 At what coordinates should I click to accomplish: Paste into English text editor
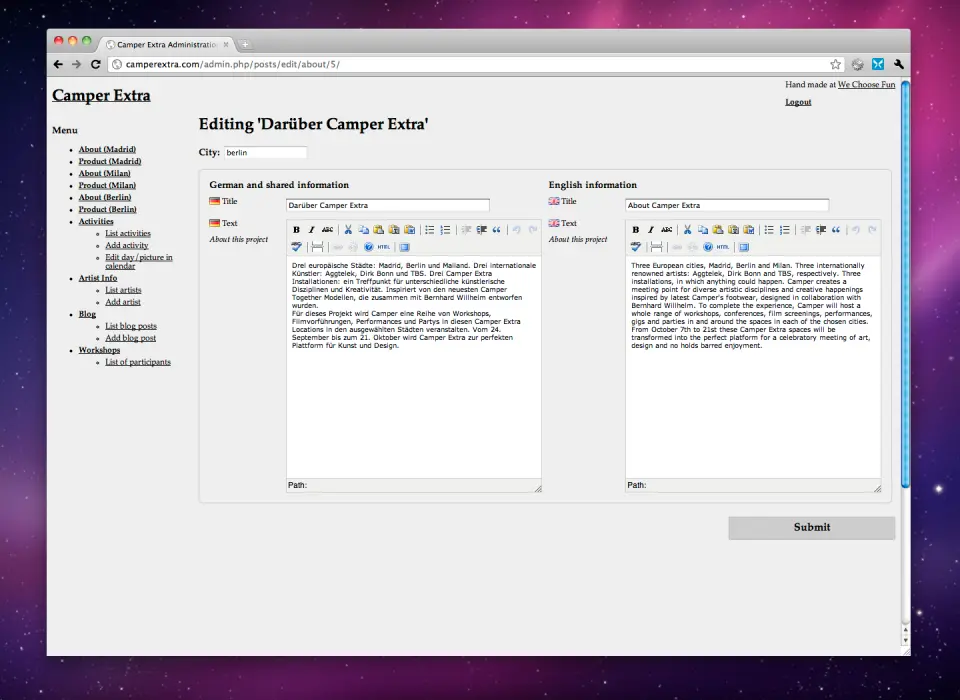(718, 230)
